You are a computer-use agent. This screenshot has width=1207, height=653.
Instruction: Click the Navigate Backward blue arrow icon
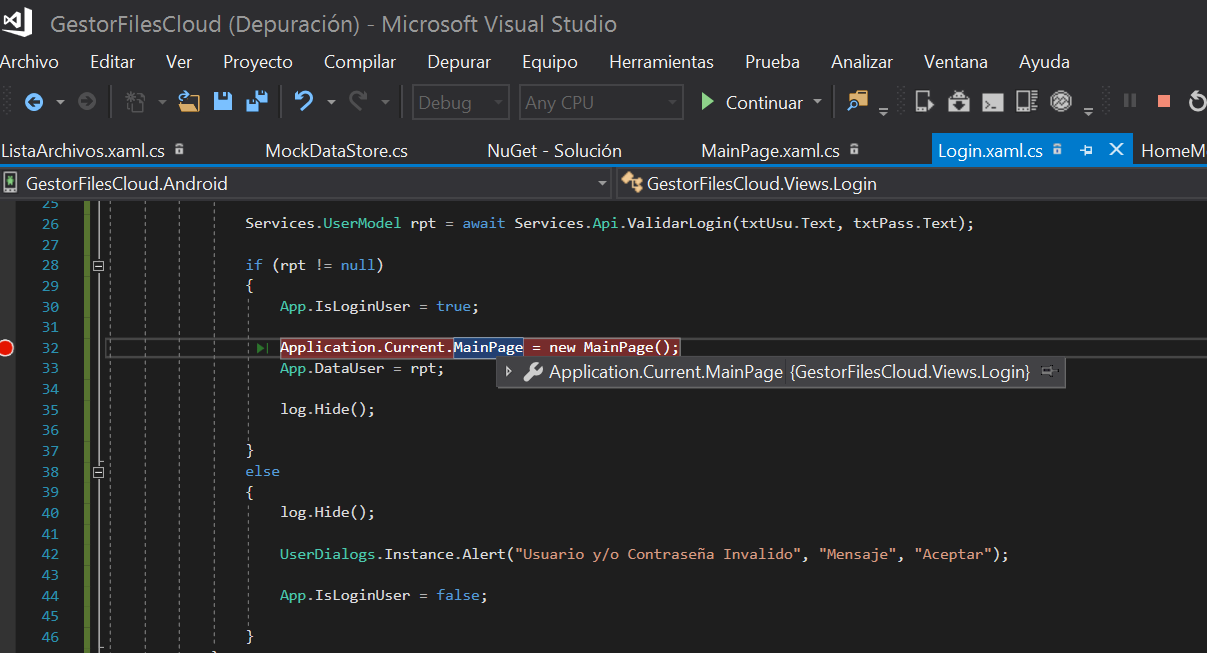tap(34, 101)
